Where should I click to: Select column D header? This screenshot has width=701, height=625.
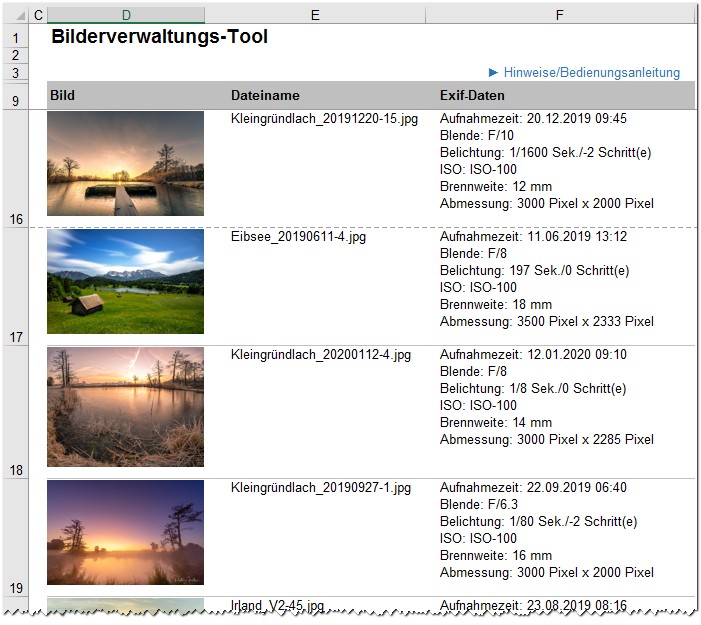[126, 15]
